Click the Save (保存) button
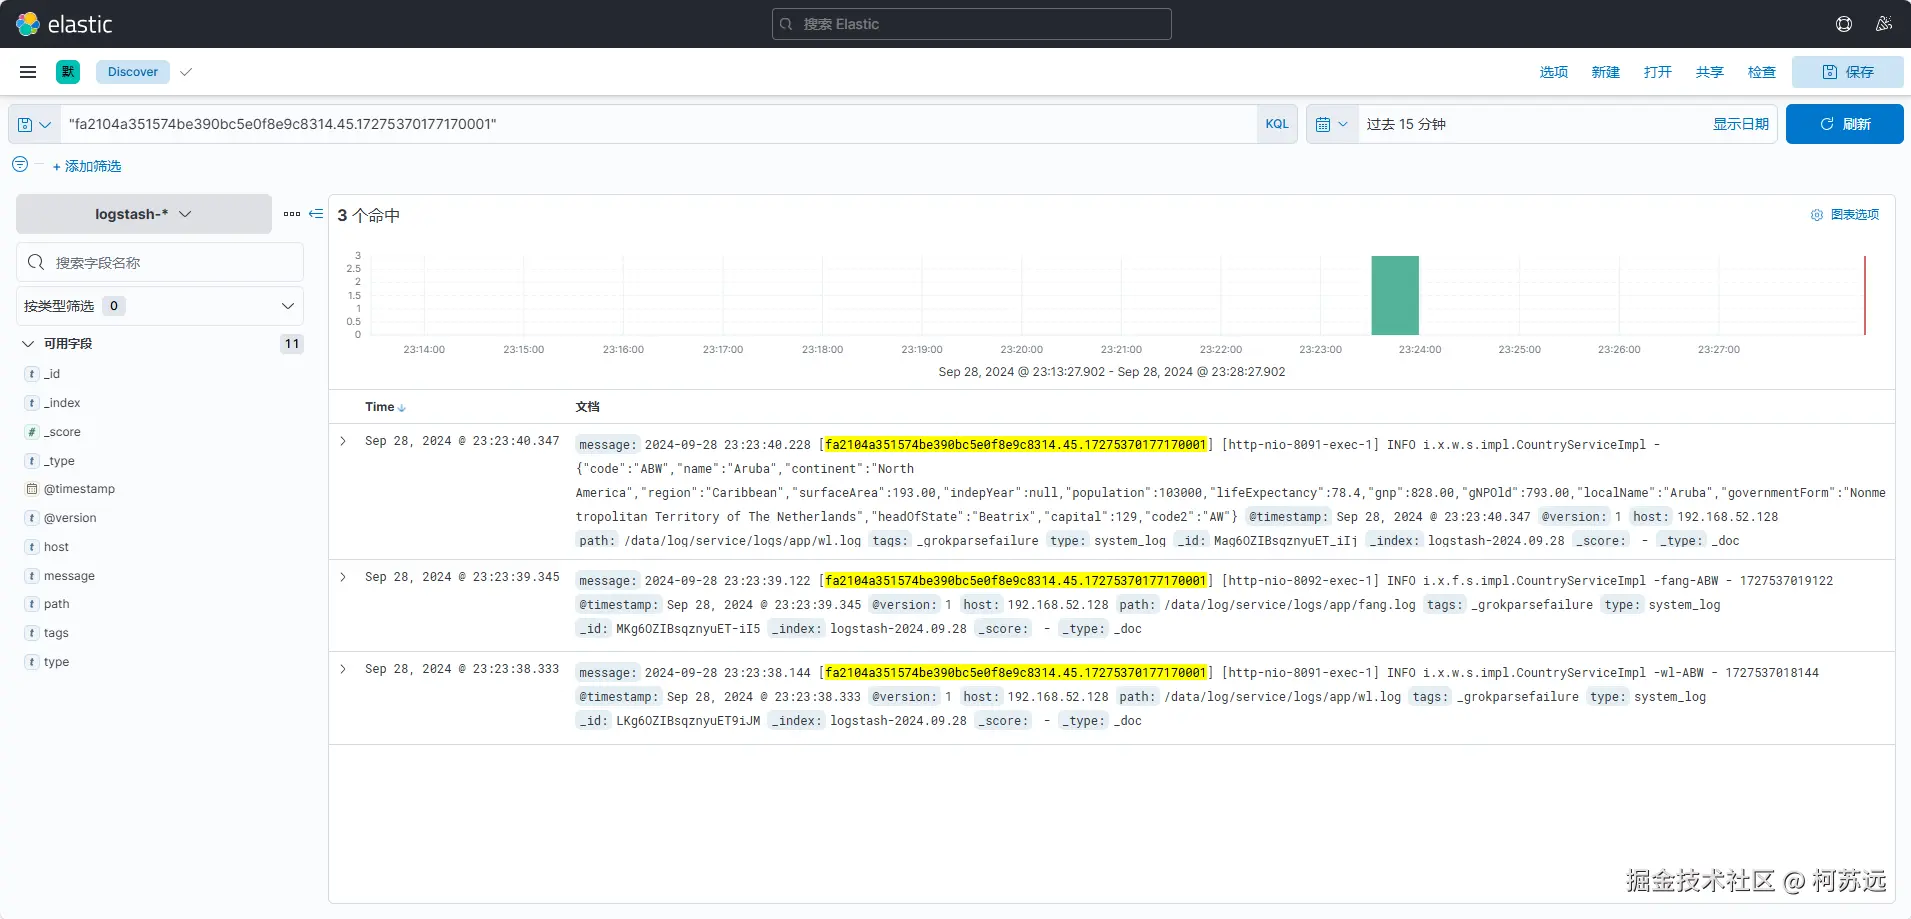The image size is (1911, 919). [x=1848, y=72]
